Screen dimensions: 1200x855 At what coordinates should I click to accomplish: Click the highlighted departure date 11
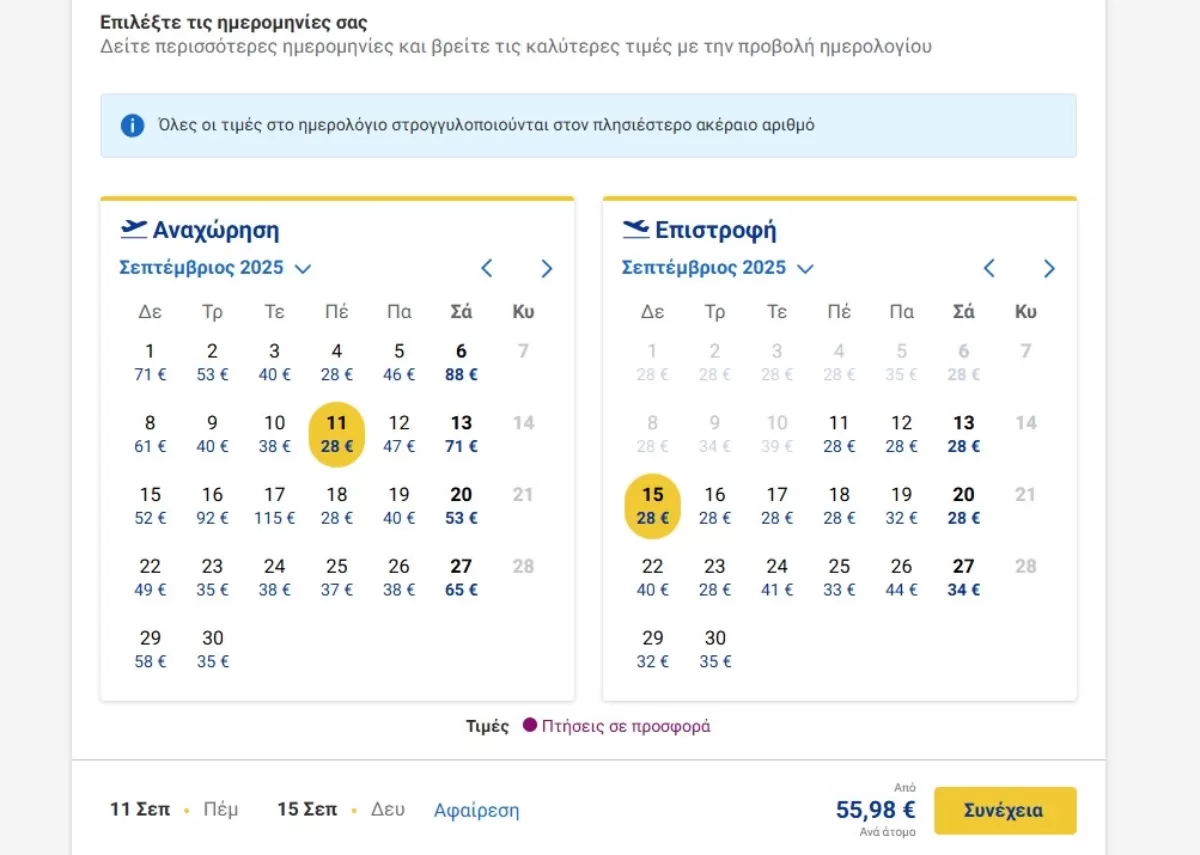click(337, 434)
